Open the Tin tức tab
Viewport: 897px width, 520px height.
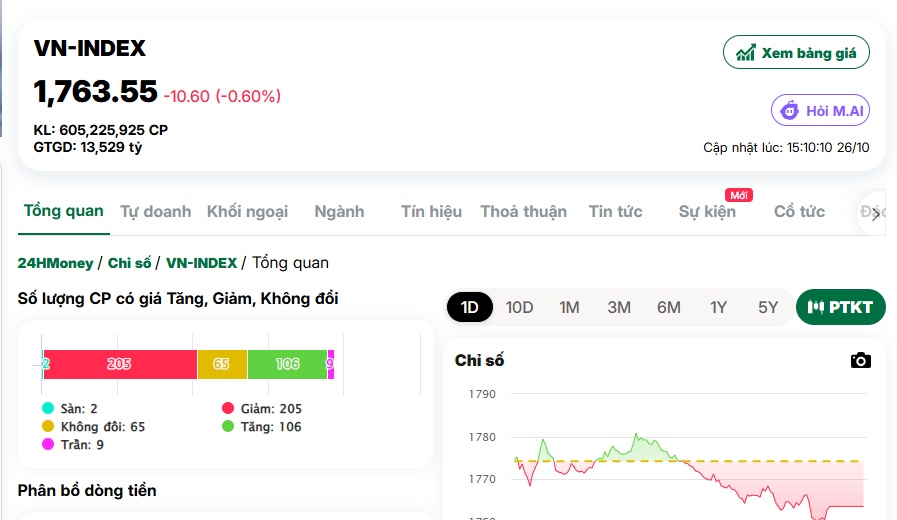coord(616,212)
